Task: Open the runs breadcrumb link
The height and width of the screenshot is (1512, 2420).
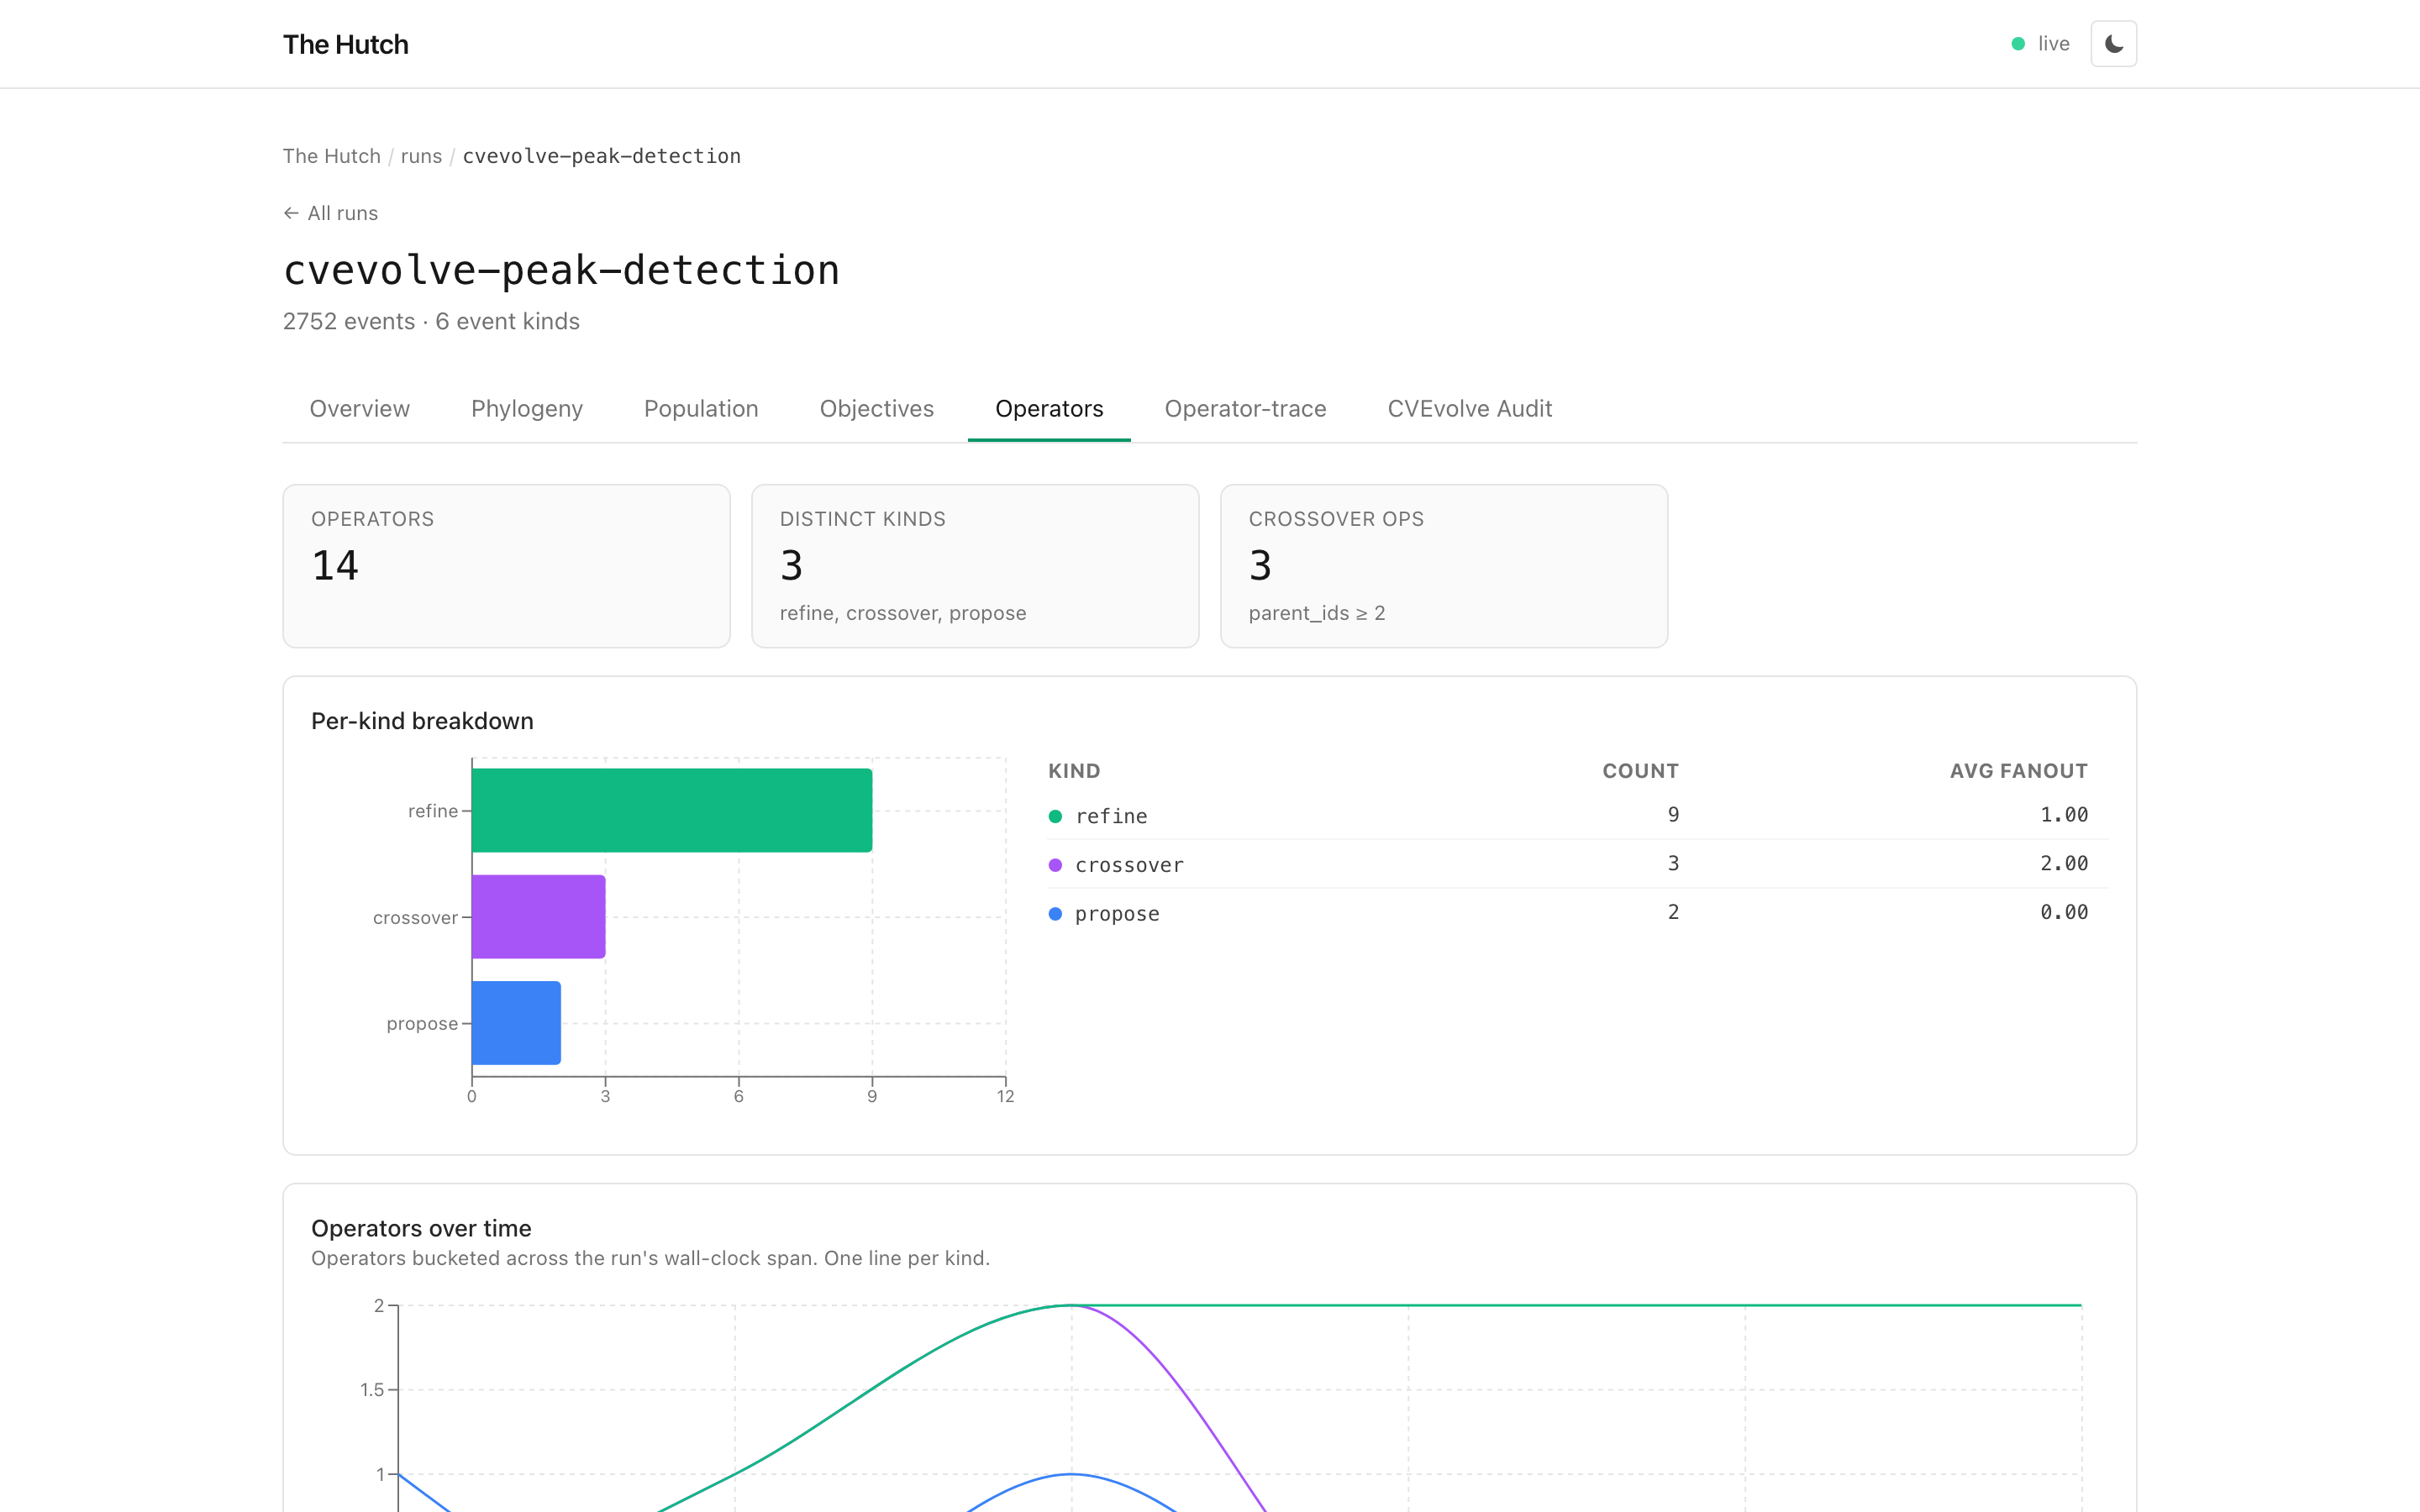Action: tap(421, 156)
